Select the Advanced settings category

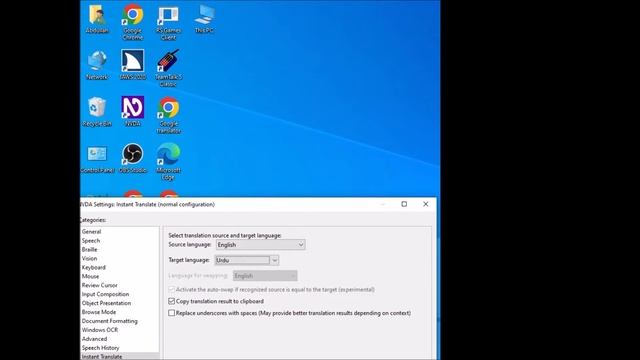point(94,339)
